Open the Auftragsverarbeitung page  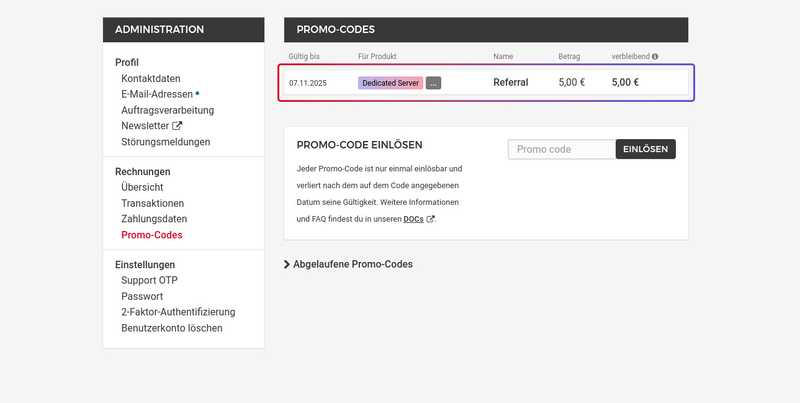(167, 110)
